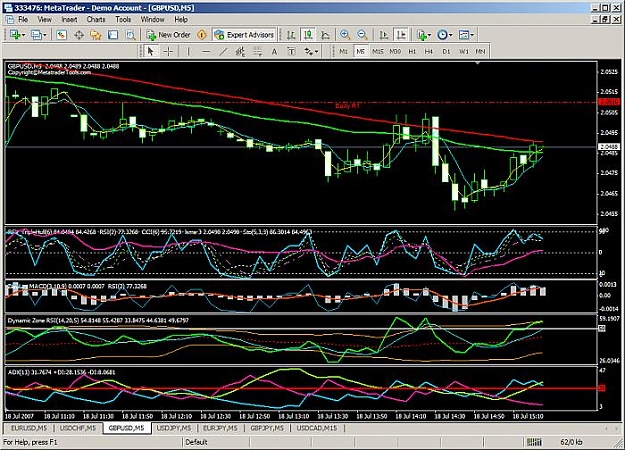
Task: Click the New Order button
Action: click(x=169, y=35)
